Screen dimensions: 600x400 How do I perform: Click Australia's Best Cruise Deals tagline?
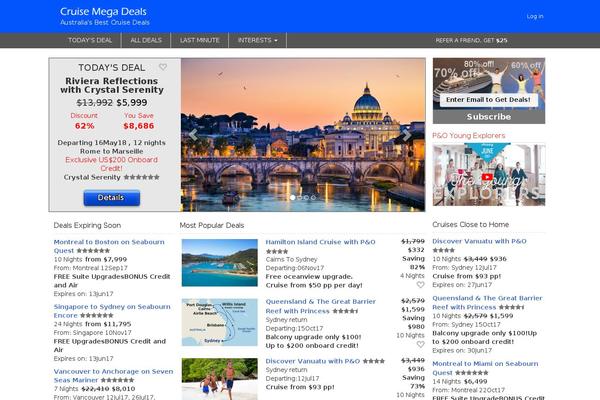tap(104, 22)
